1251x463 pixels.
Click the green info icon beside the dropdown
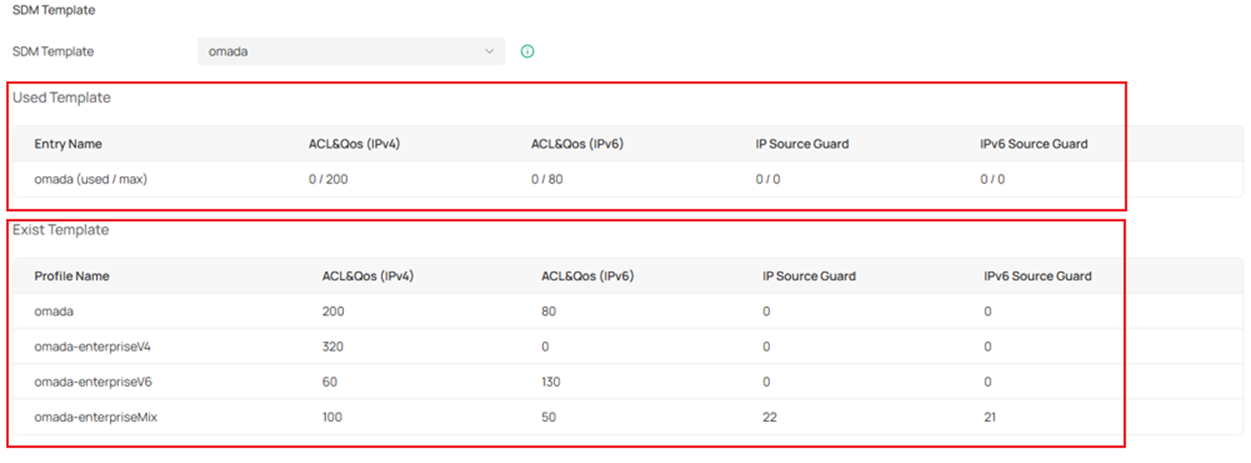(528, 51)
